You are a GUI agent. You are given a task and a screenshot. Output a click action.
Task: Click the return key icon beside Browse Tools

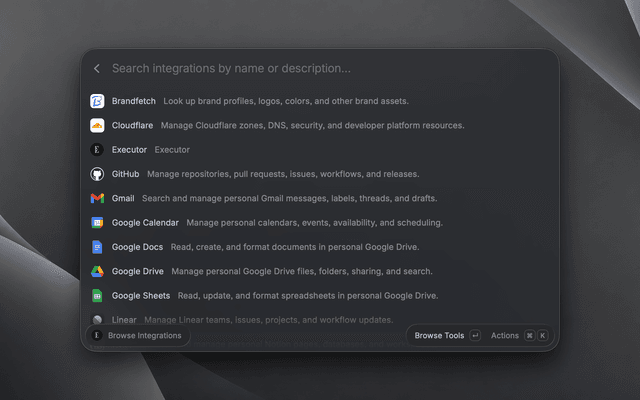[475, 336]
